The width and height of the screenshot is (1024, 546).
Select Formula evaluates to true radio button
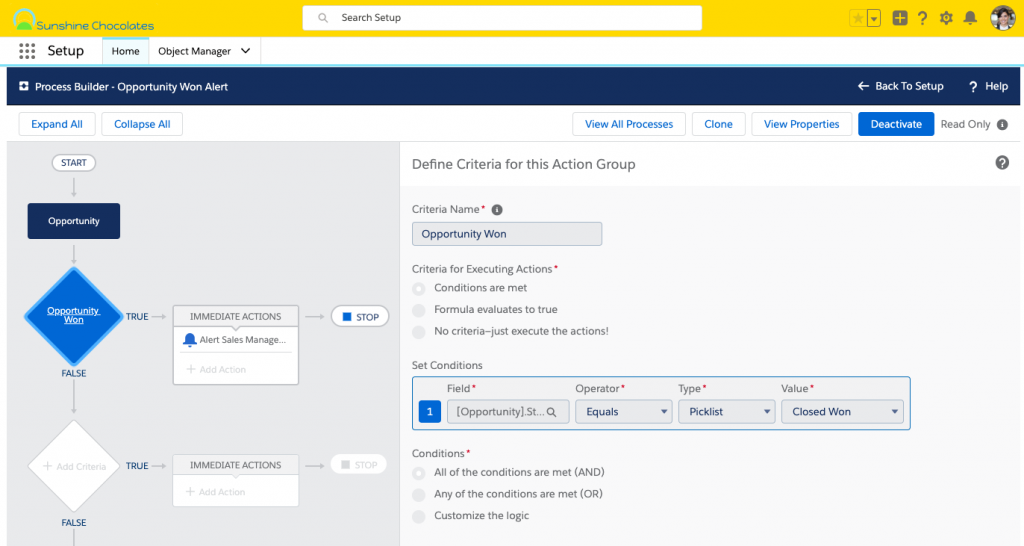419,310
